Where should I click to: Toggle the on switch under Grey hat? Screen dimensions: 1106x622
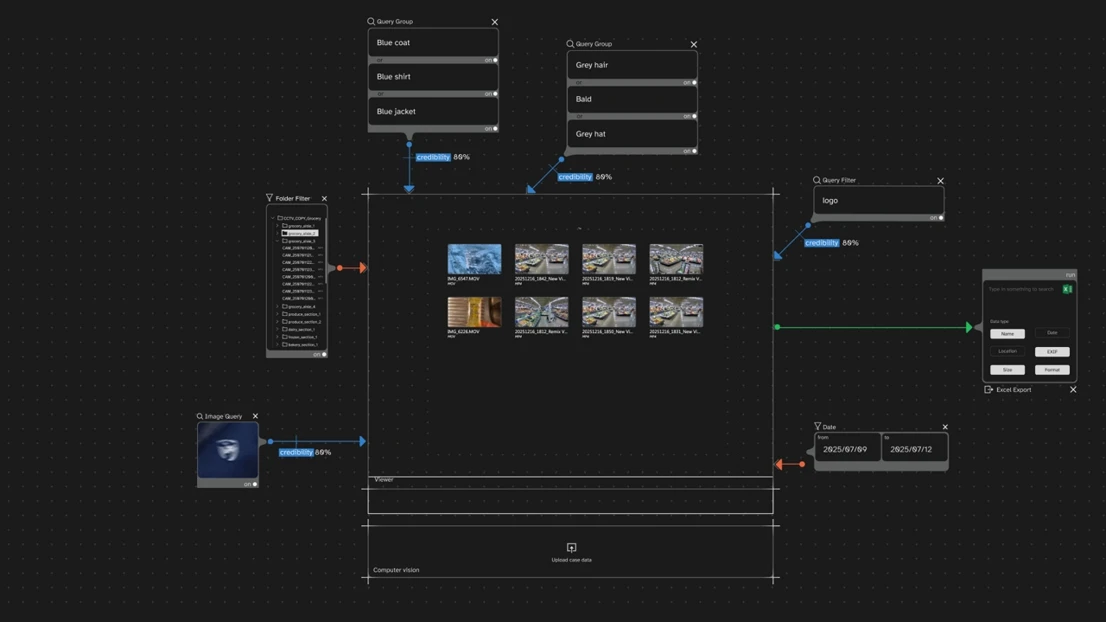click(x=693, y=151)
